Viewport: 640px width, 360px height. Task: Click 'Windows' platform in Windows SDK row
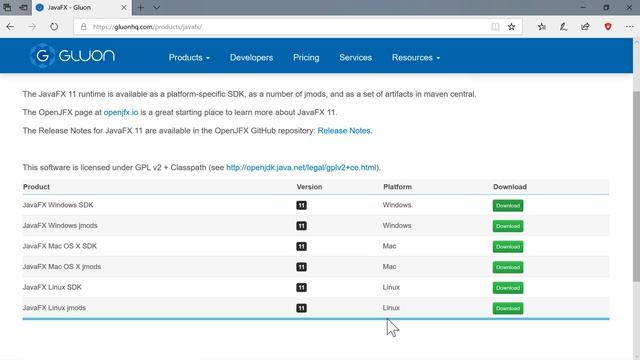point(397,205)
